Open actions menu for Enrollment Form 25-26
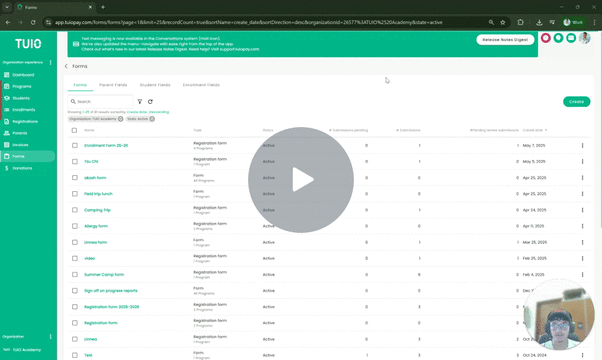602x360 pixels. tap(582, 145)
